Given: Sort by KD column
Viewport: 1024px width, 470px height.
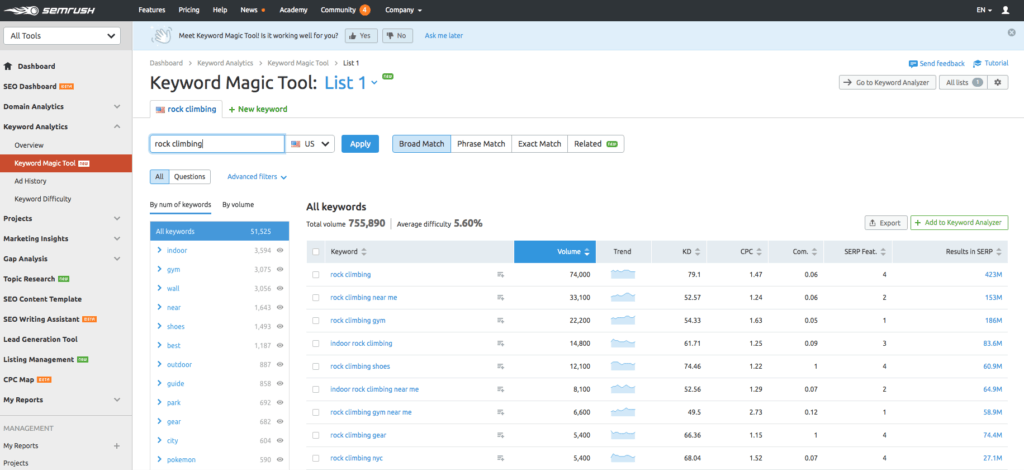Looking at the screenshot, I should (x=697, y=252).
